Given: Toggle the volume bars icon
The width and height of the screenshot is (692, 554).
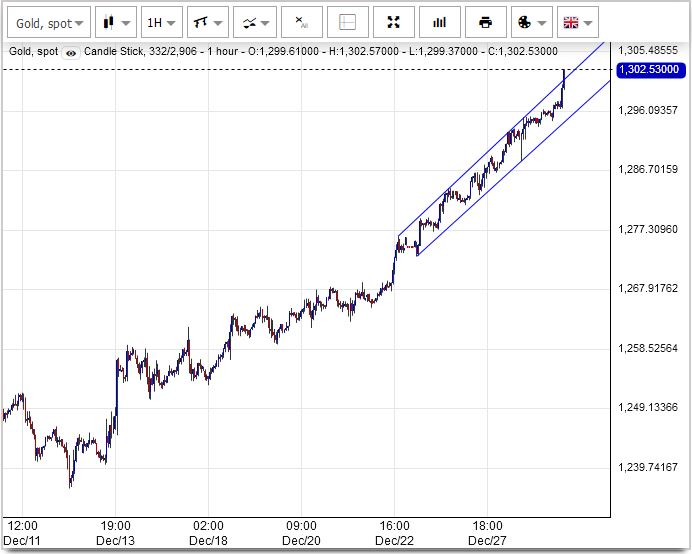Looking at the screenshot, I should [x=440, y=21].
